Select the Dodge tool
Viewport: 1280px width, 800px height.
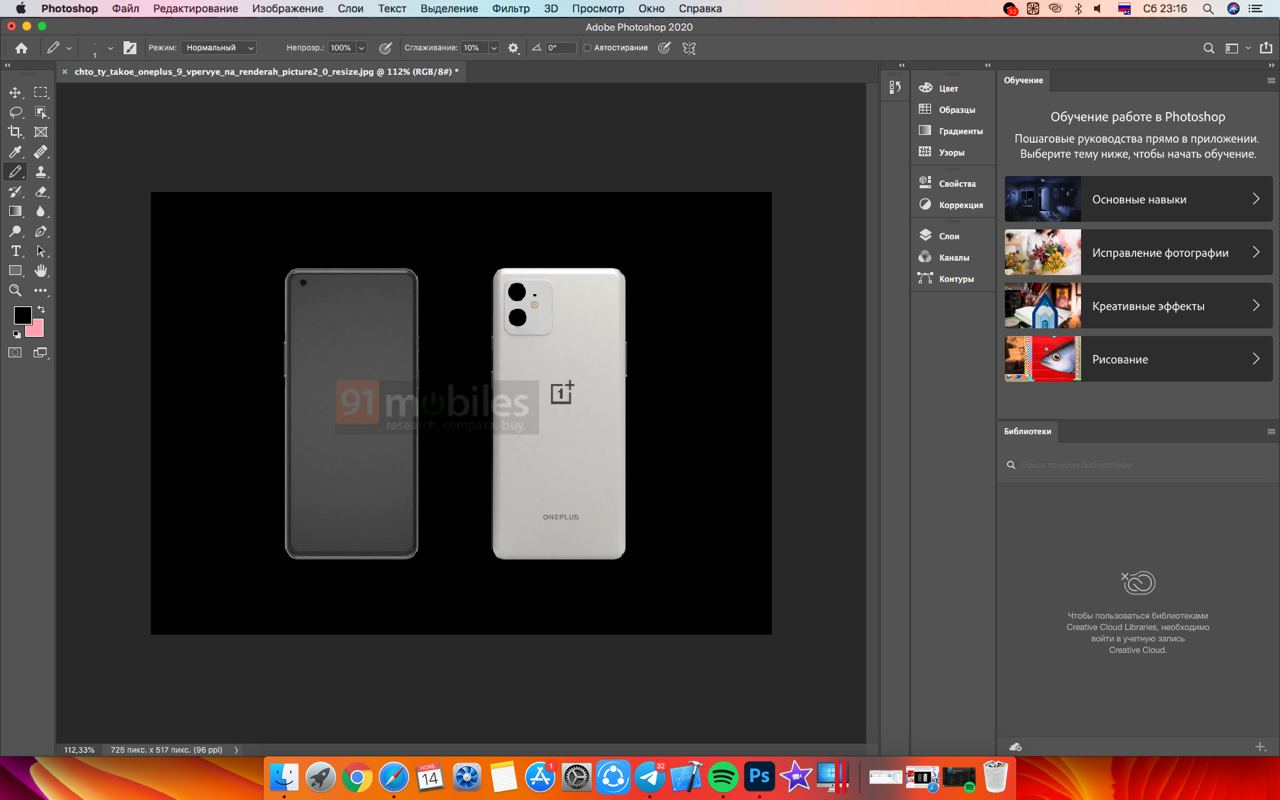click(15, 231)
